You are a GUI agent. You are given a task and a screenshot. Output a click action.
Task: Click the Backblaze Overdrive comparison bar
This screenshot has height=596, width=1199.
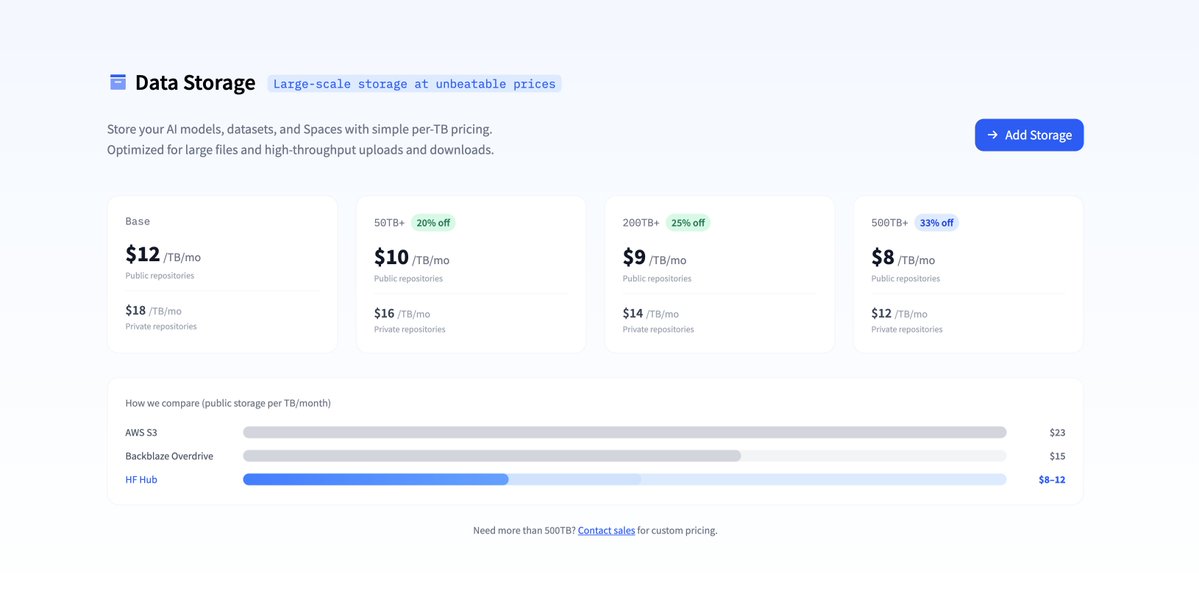(x=492, y=456)
